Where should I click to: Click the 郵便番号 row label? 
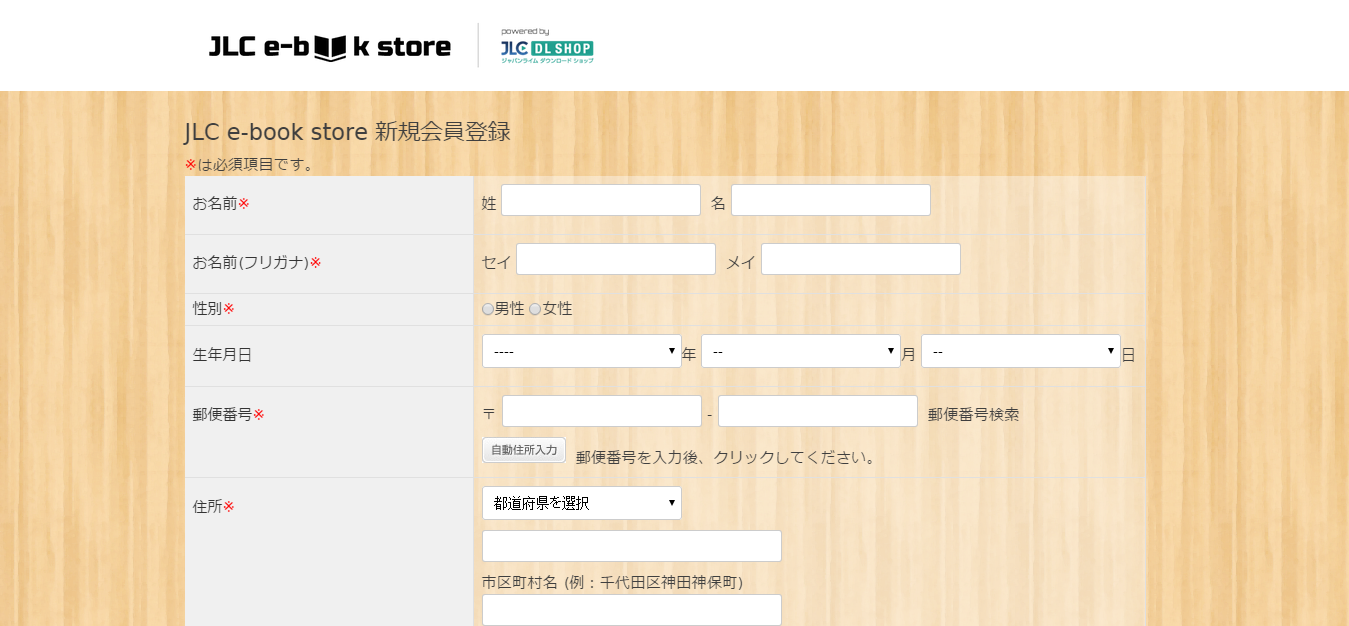pyautogui.click(x=229, y=415)
